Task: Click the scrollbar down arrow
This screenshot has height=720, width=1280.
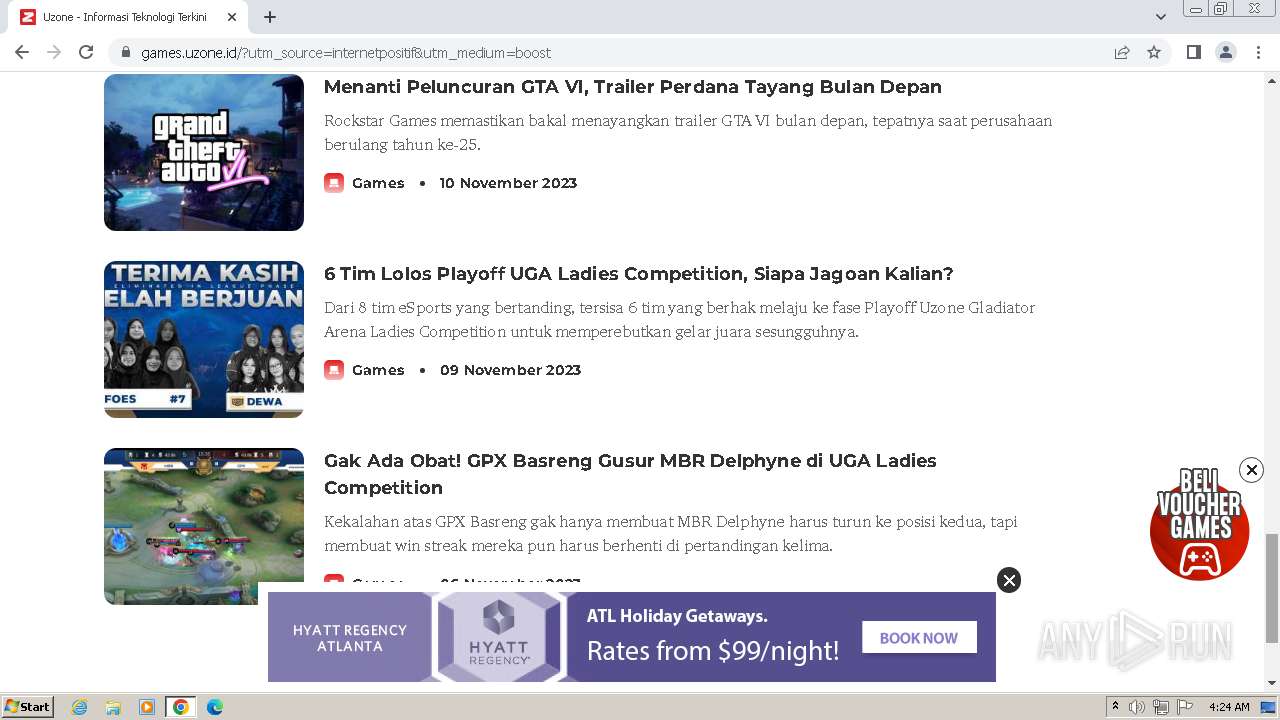Action: coord(1272,683)
